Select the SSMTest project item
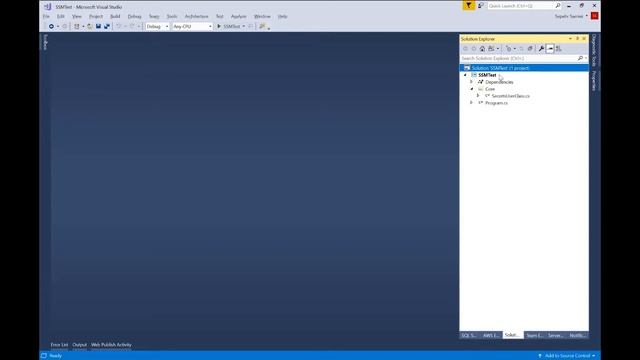The image size is (640, 360). (487, 75)
